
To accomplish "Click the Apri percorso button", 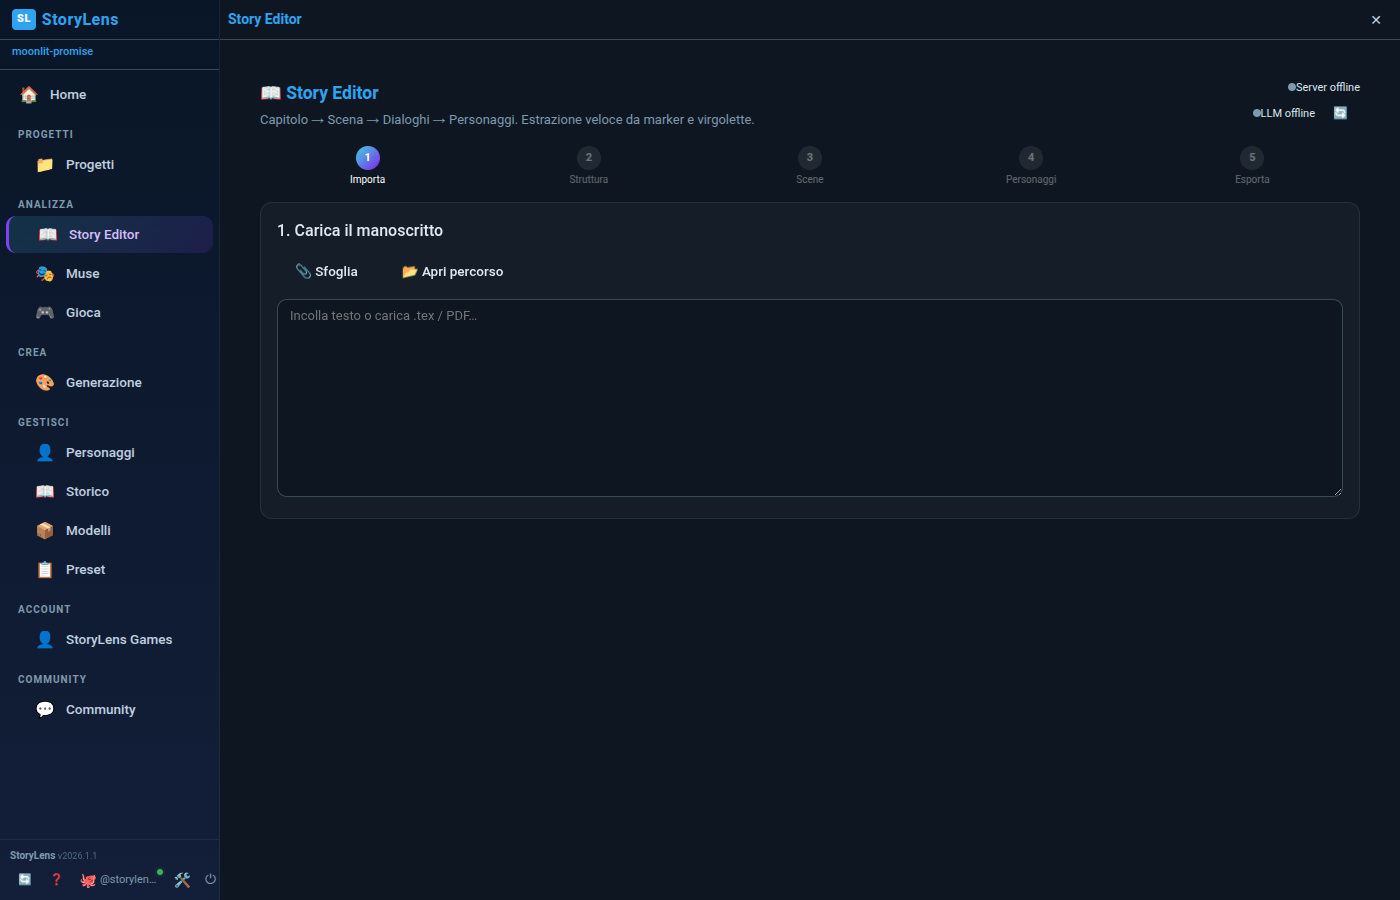I will click(453, 272).
